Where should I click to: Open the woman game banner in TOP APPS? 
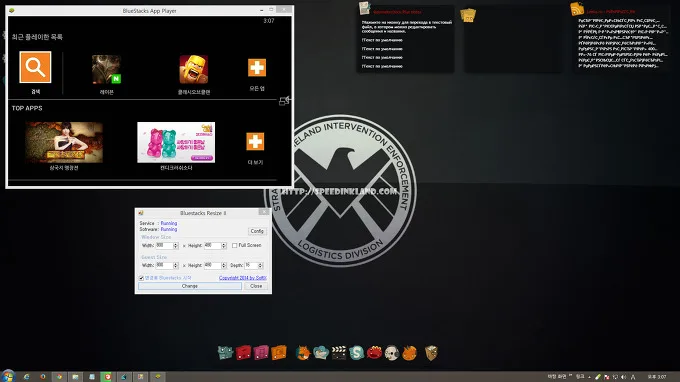[64, 142]
